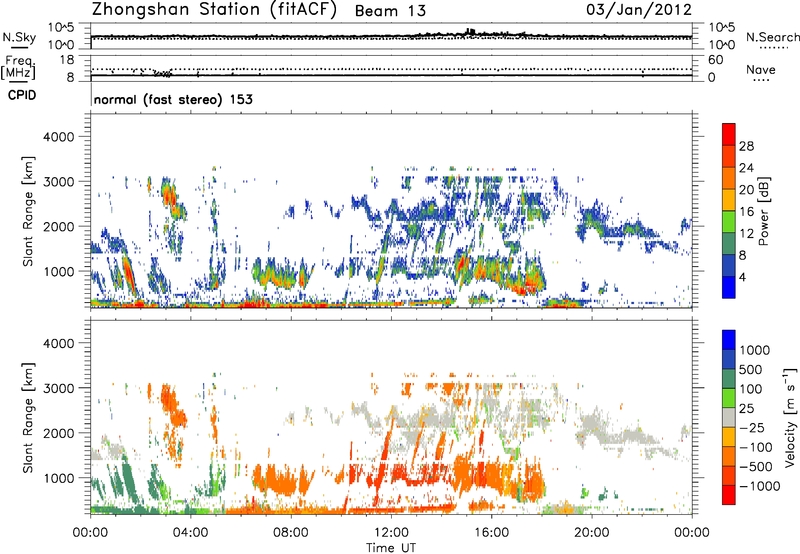
Task: Select the '-1000' label on velocity colorbar
Action: (760, 486)
